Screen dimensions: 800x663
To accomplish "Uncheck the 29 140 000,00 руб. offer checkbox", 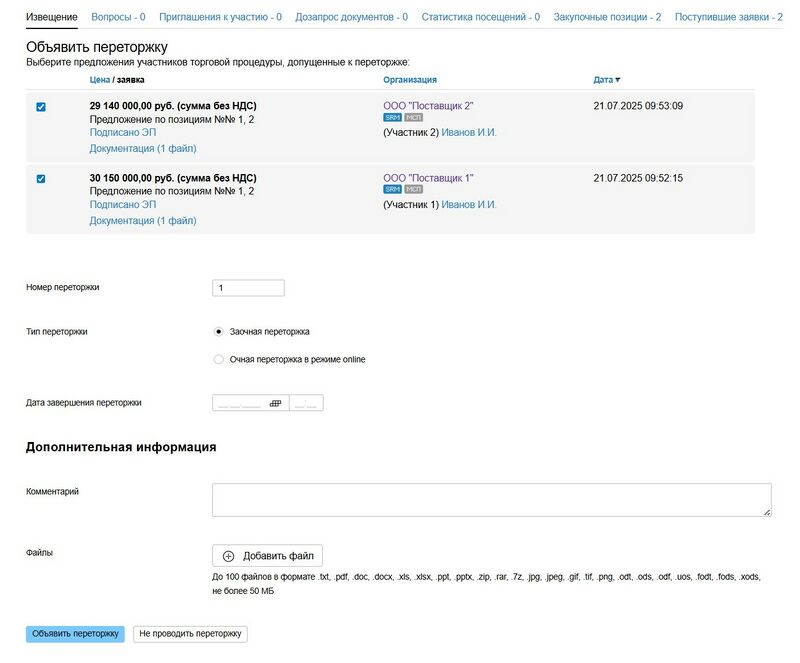I will [x=41, y=107].
